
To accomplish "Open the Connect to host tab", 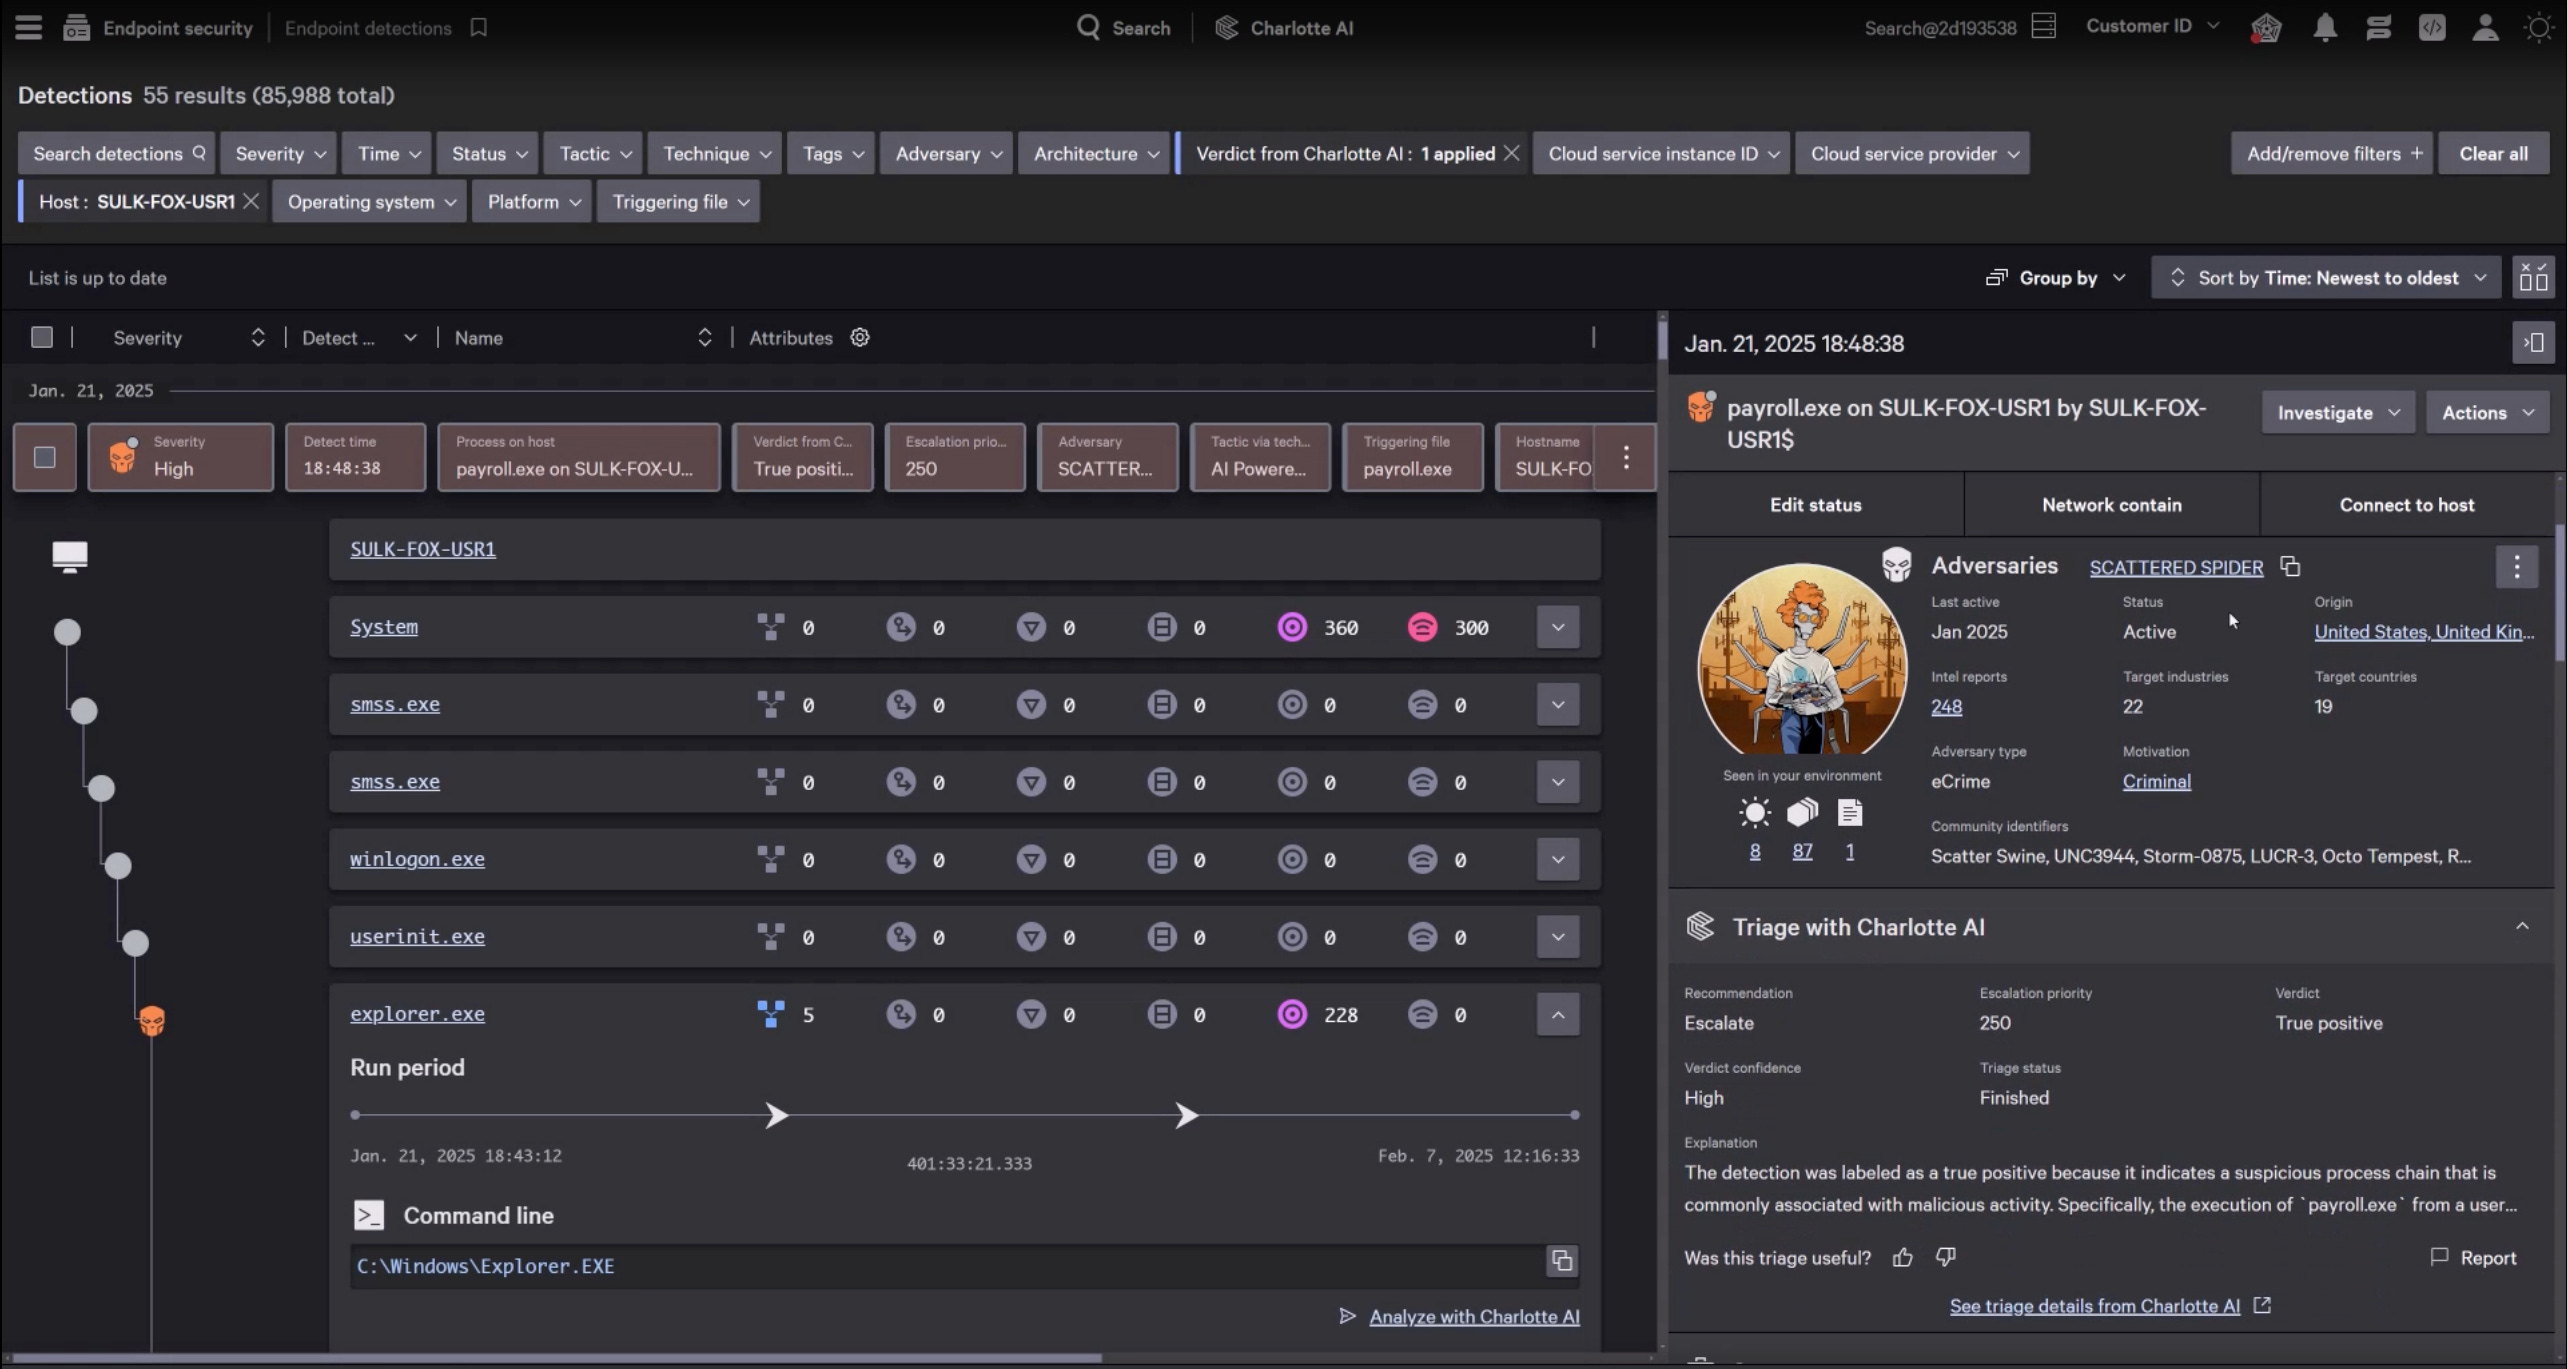I will click(x=2406, y=505).
